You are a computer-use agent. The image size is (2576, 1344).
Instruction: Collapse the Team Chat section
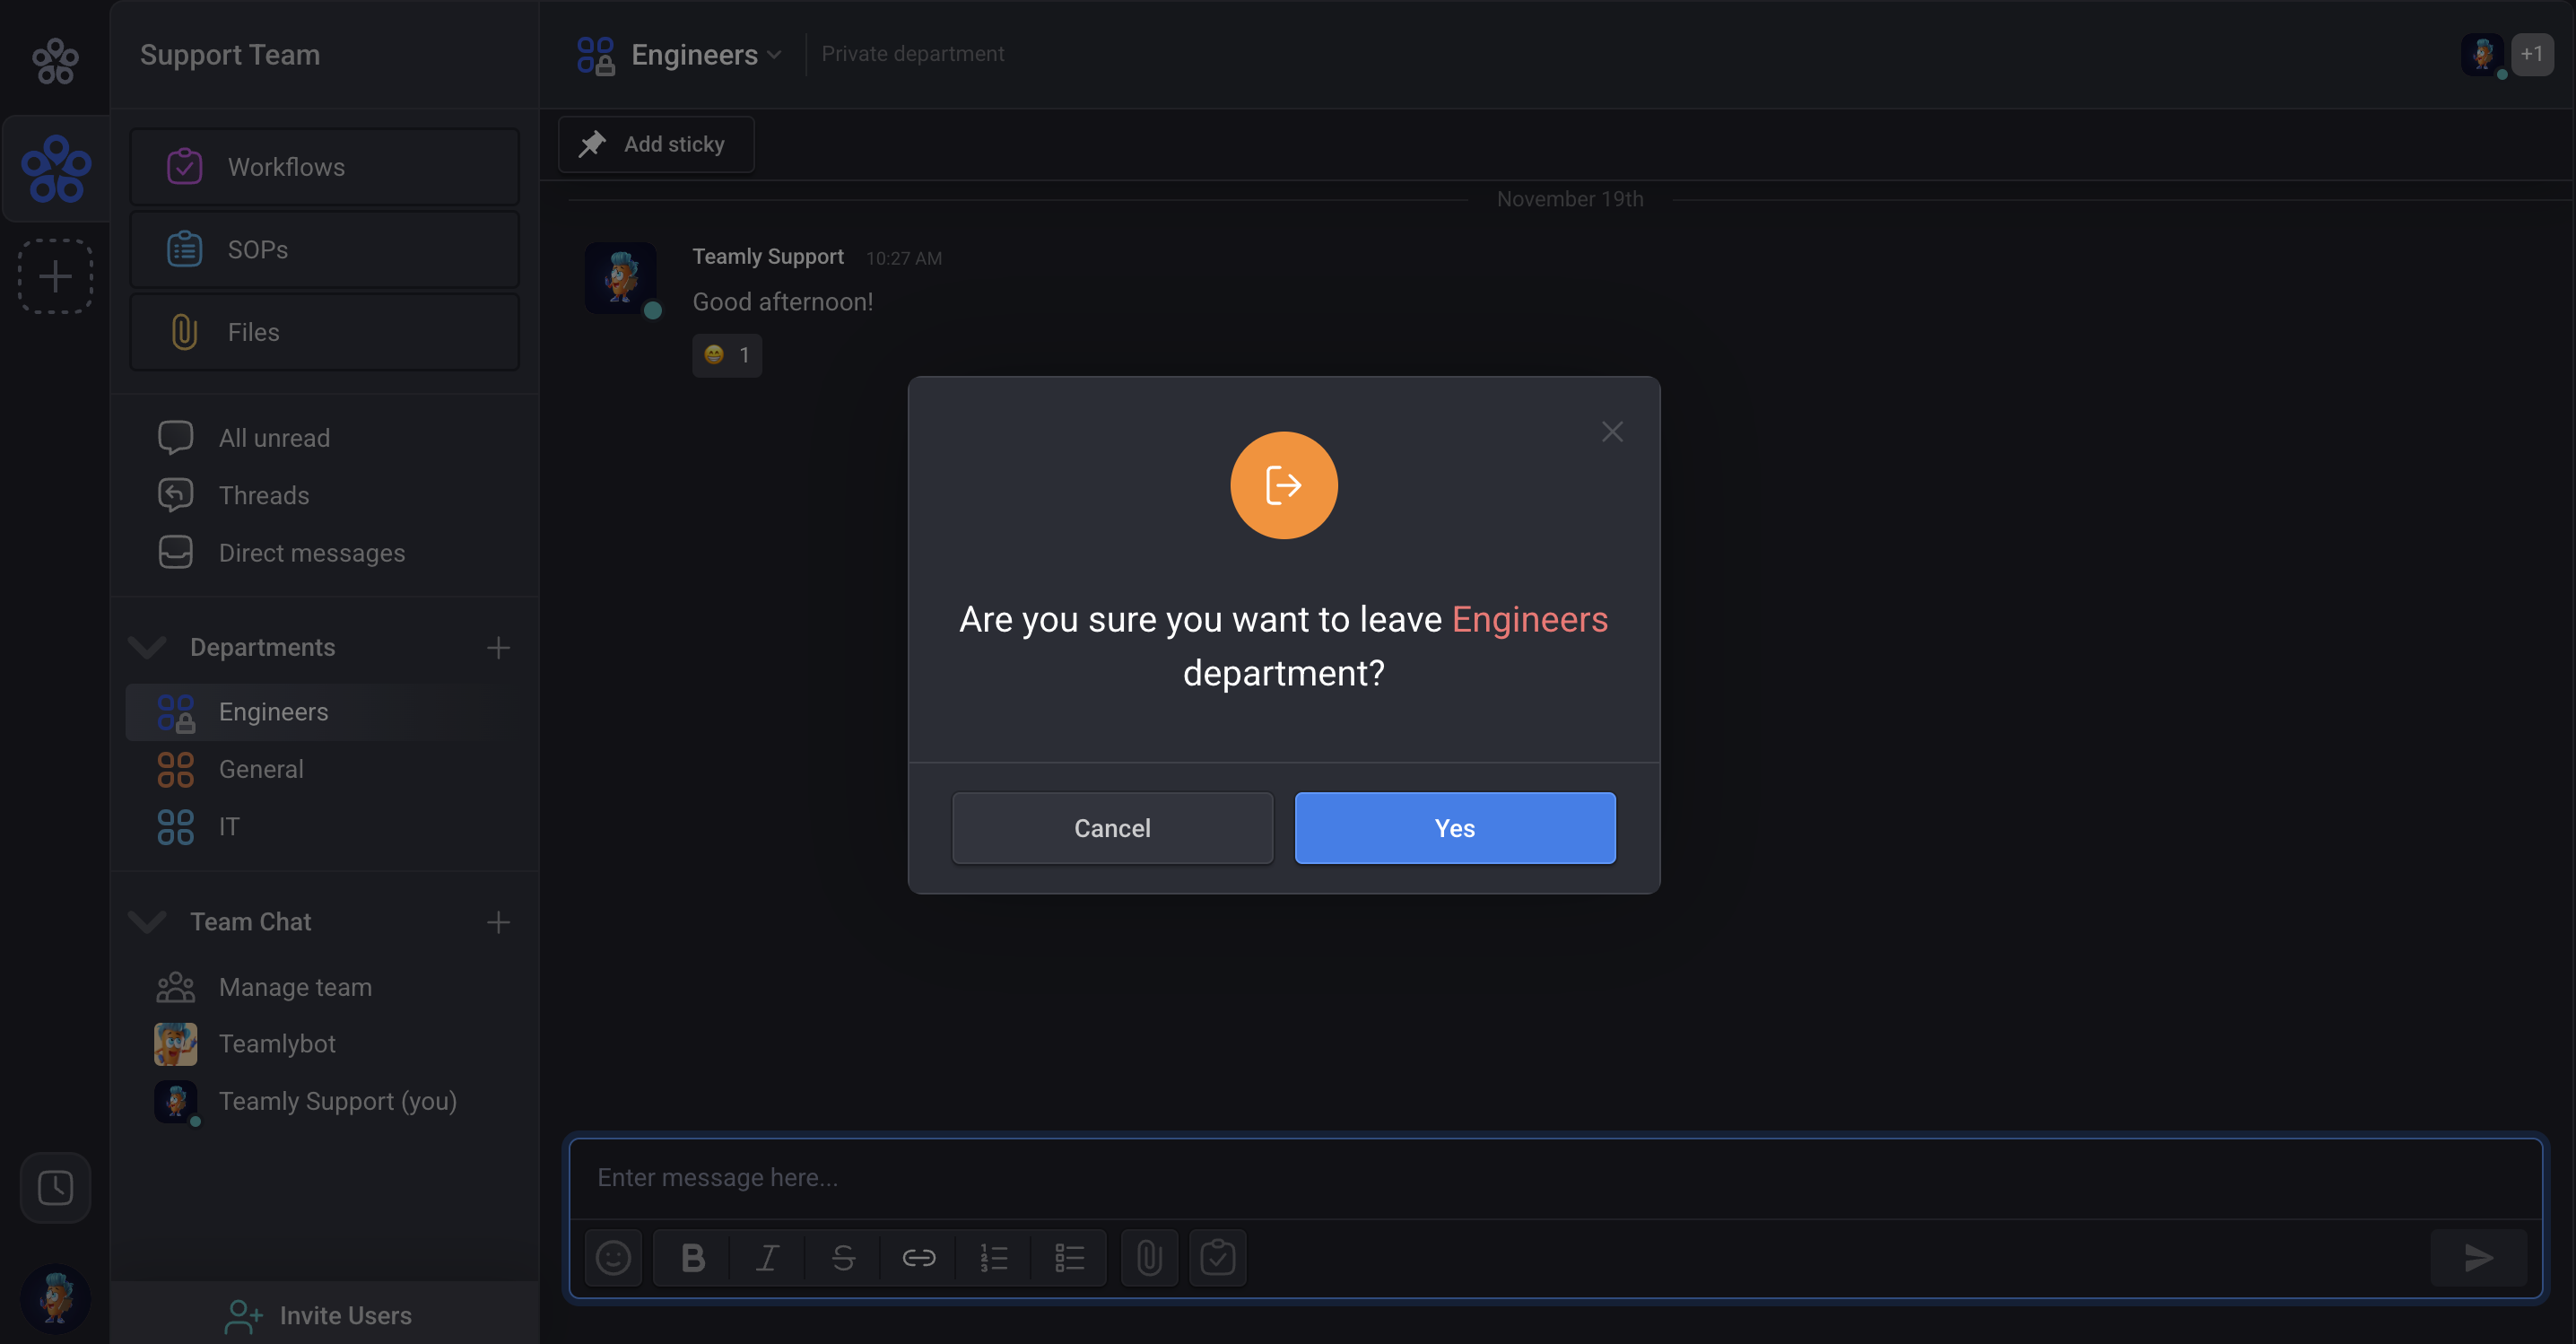pyautogui.click(x=147, y=921)
